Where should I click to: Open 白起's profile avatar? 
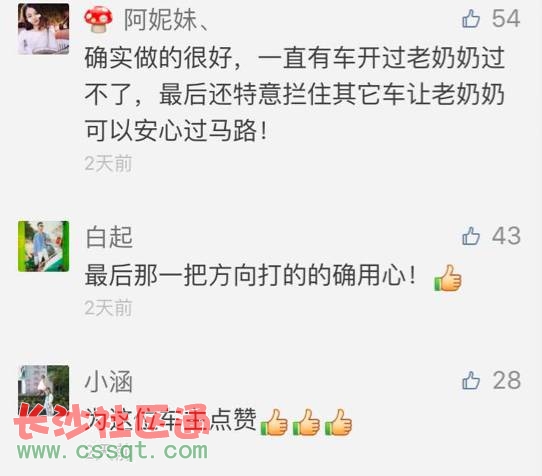44,246
